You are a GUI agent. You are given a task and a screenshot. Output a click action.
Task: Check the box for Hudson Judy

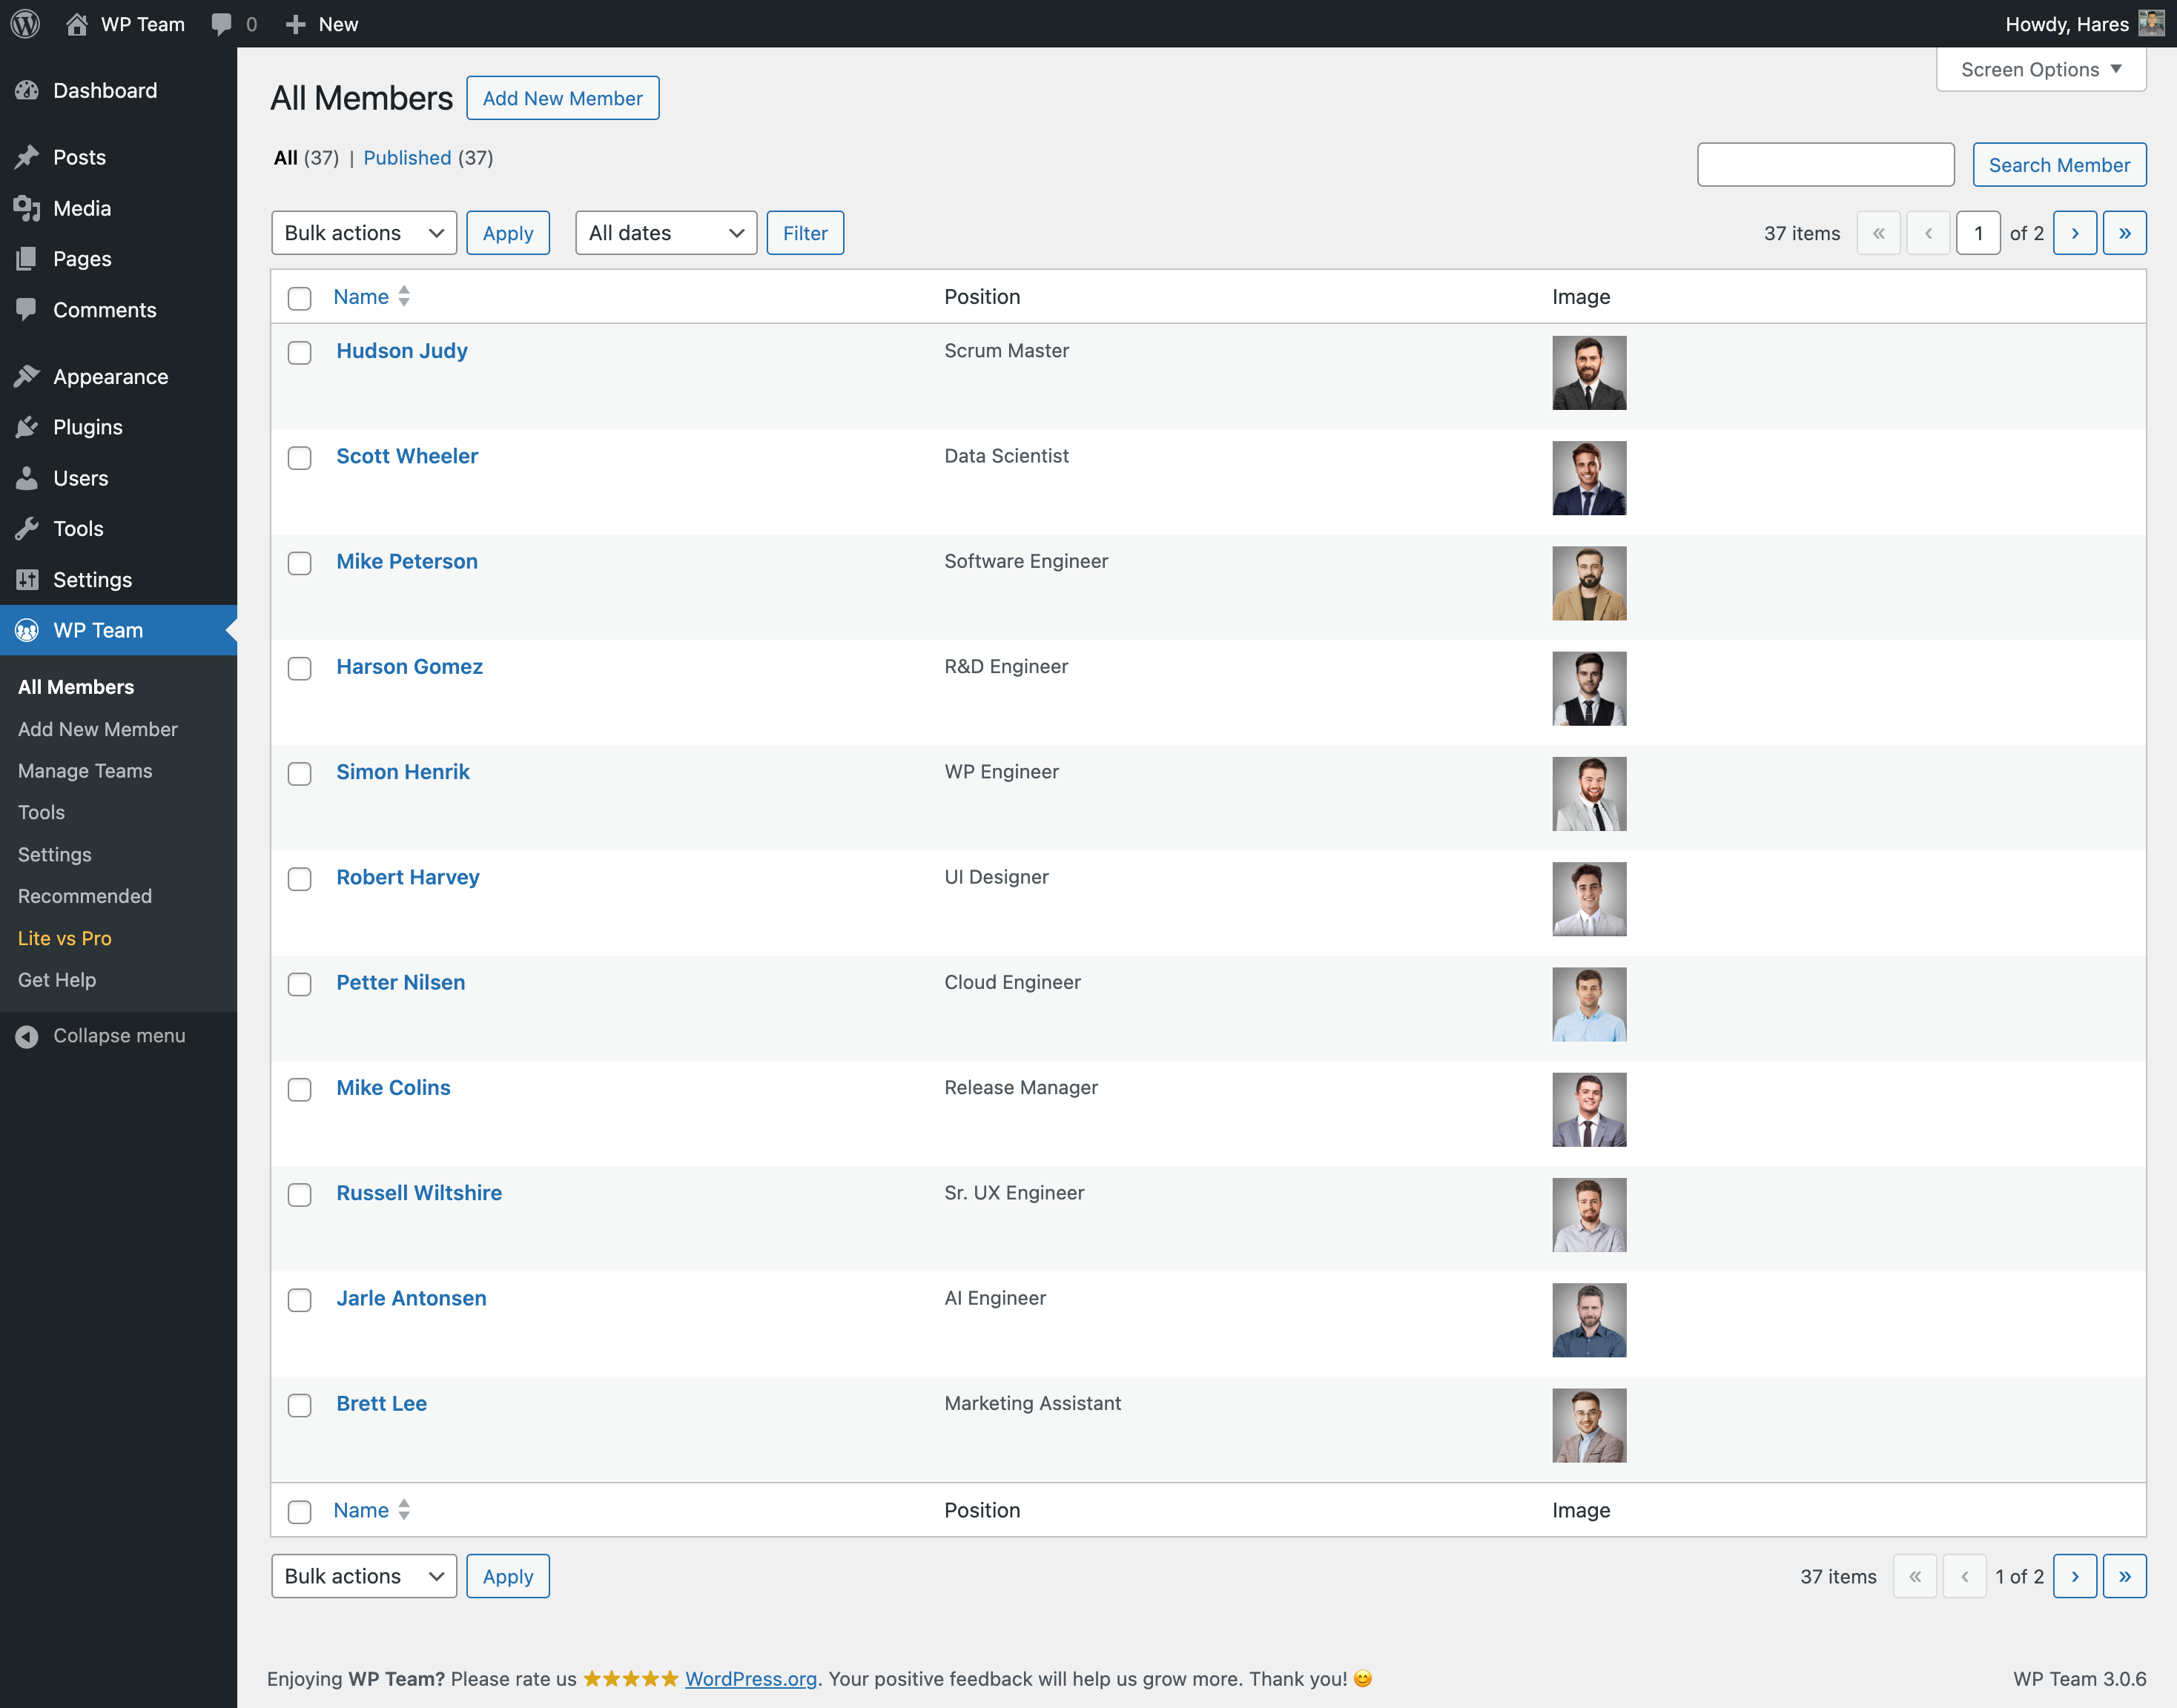pyautogui.click(x=299, y=353)
